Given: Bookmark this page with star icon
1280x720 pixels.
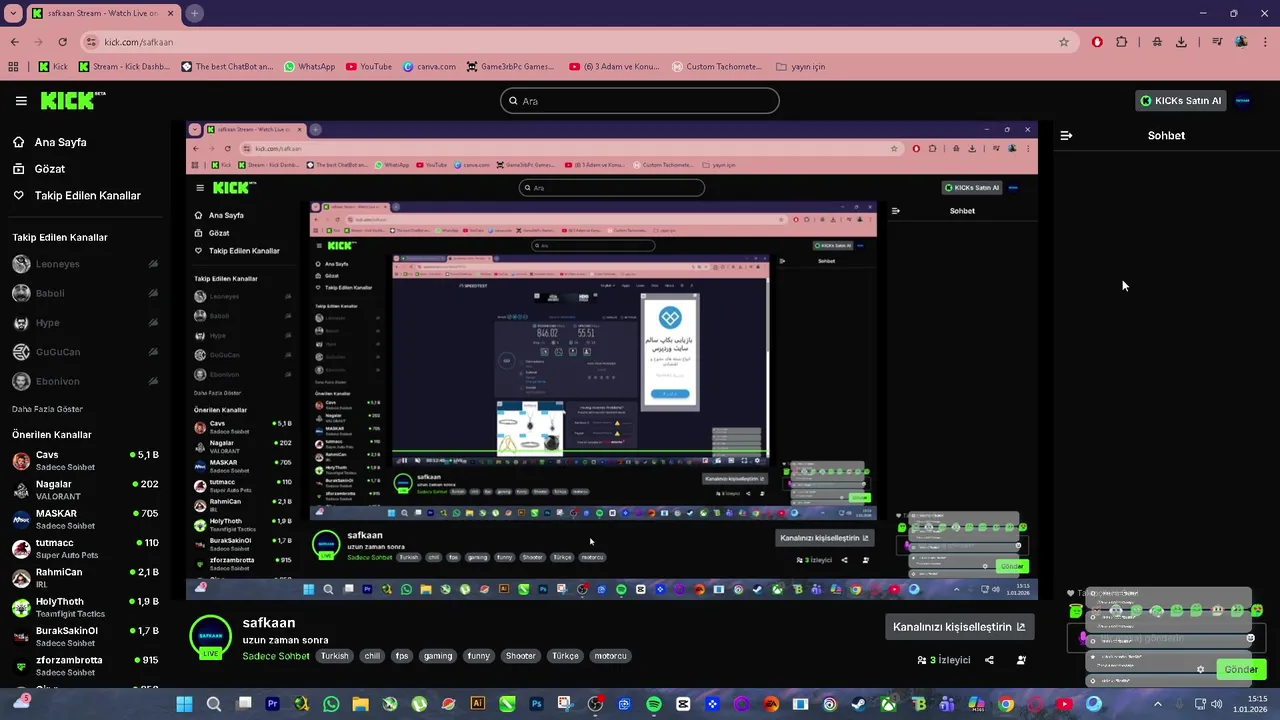Looking at the screenshot, I should point(1064,42).
